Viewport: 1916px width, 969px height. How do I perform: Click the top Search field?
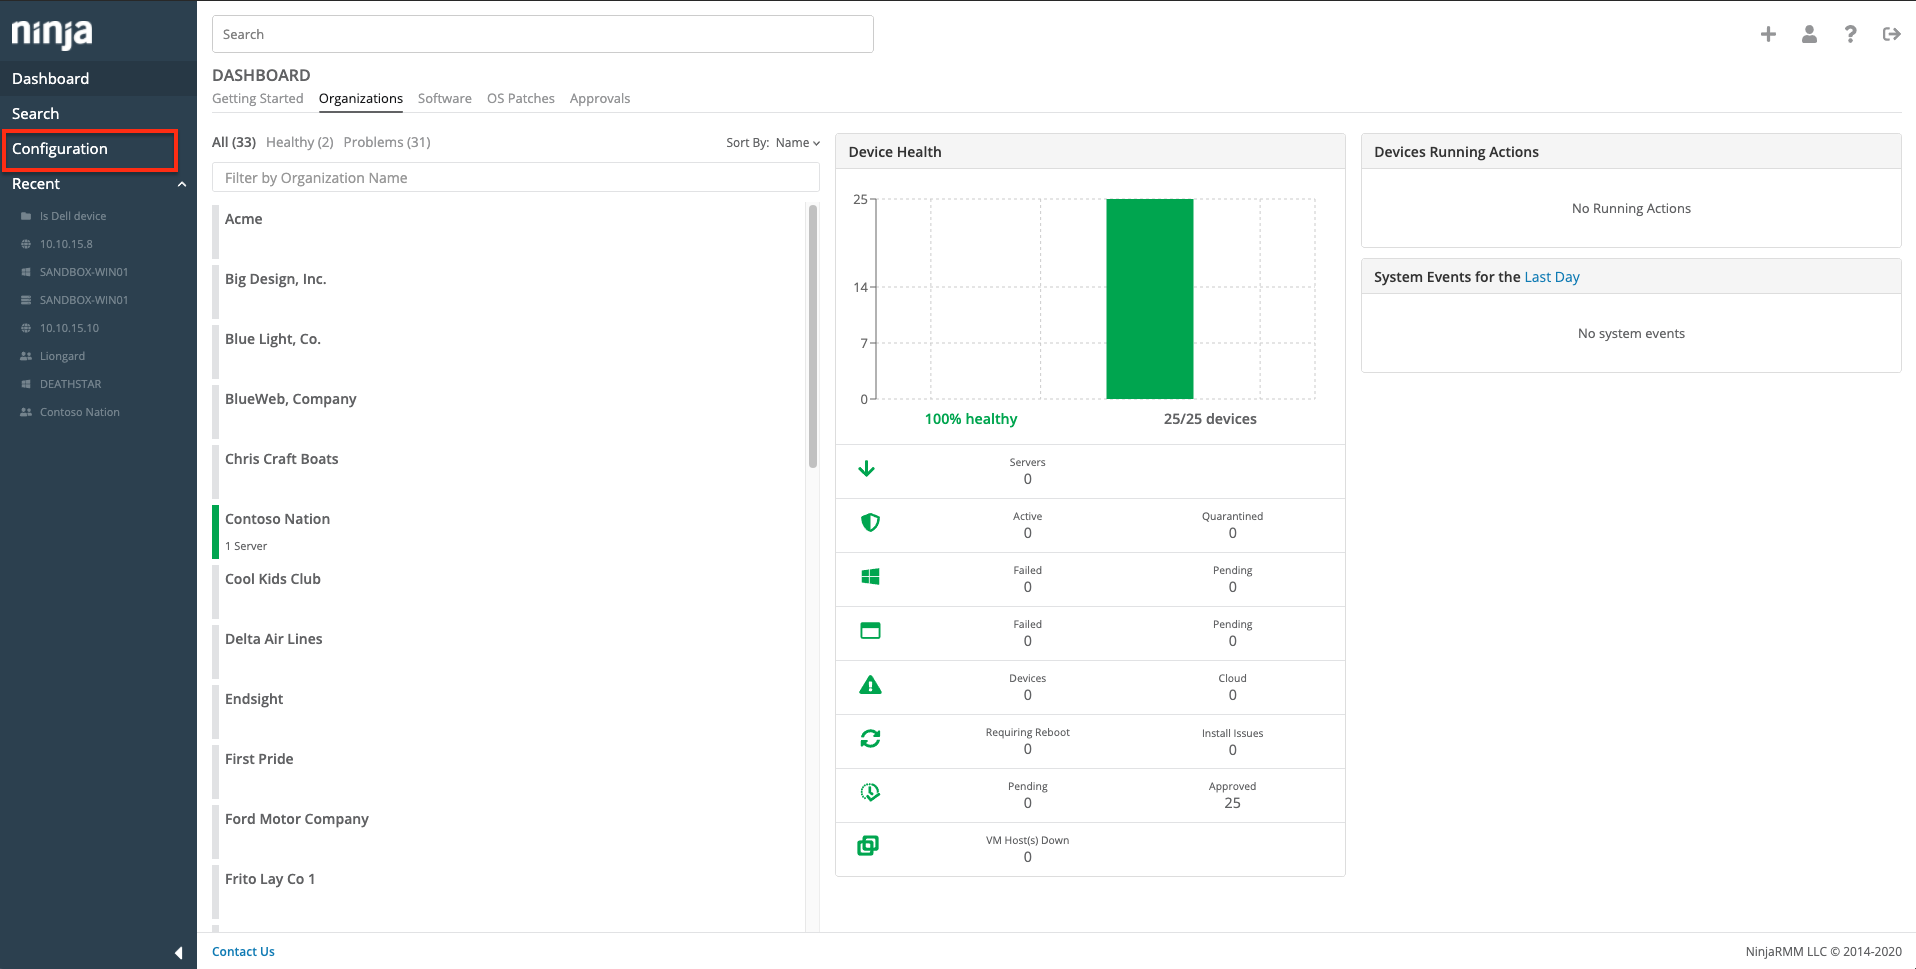(x=543, y=34)
